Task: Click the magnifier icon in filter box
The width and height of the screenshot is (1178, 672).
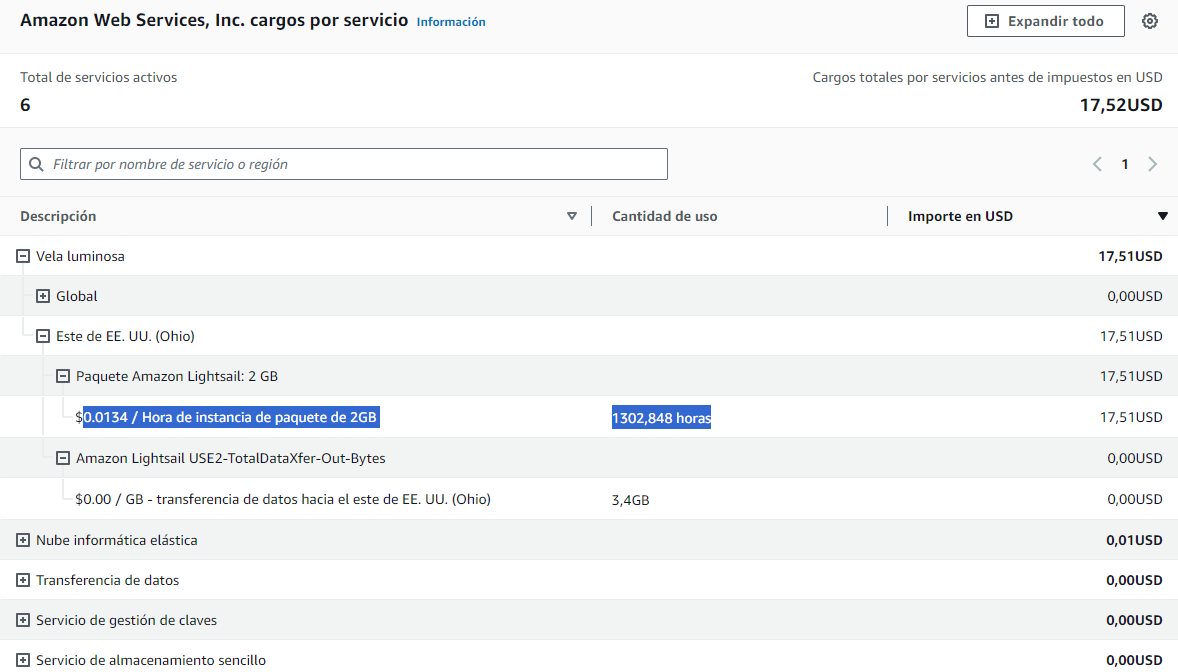Action: click(37, 164)
